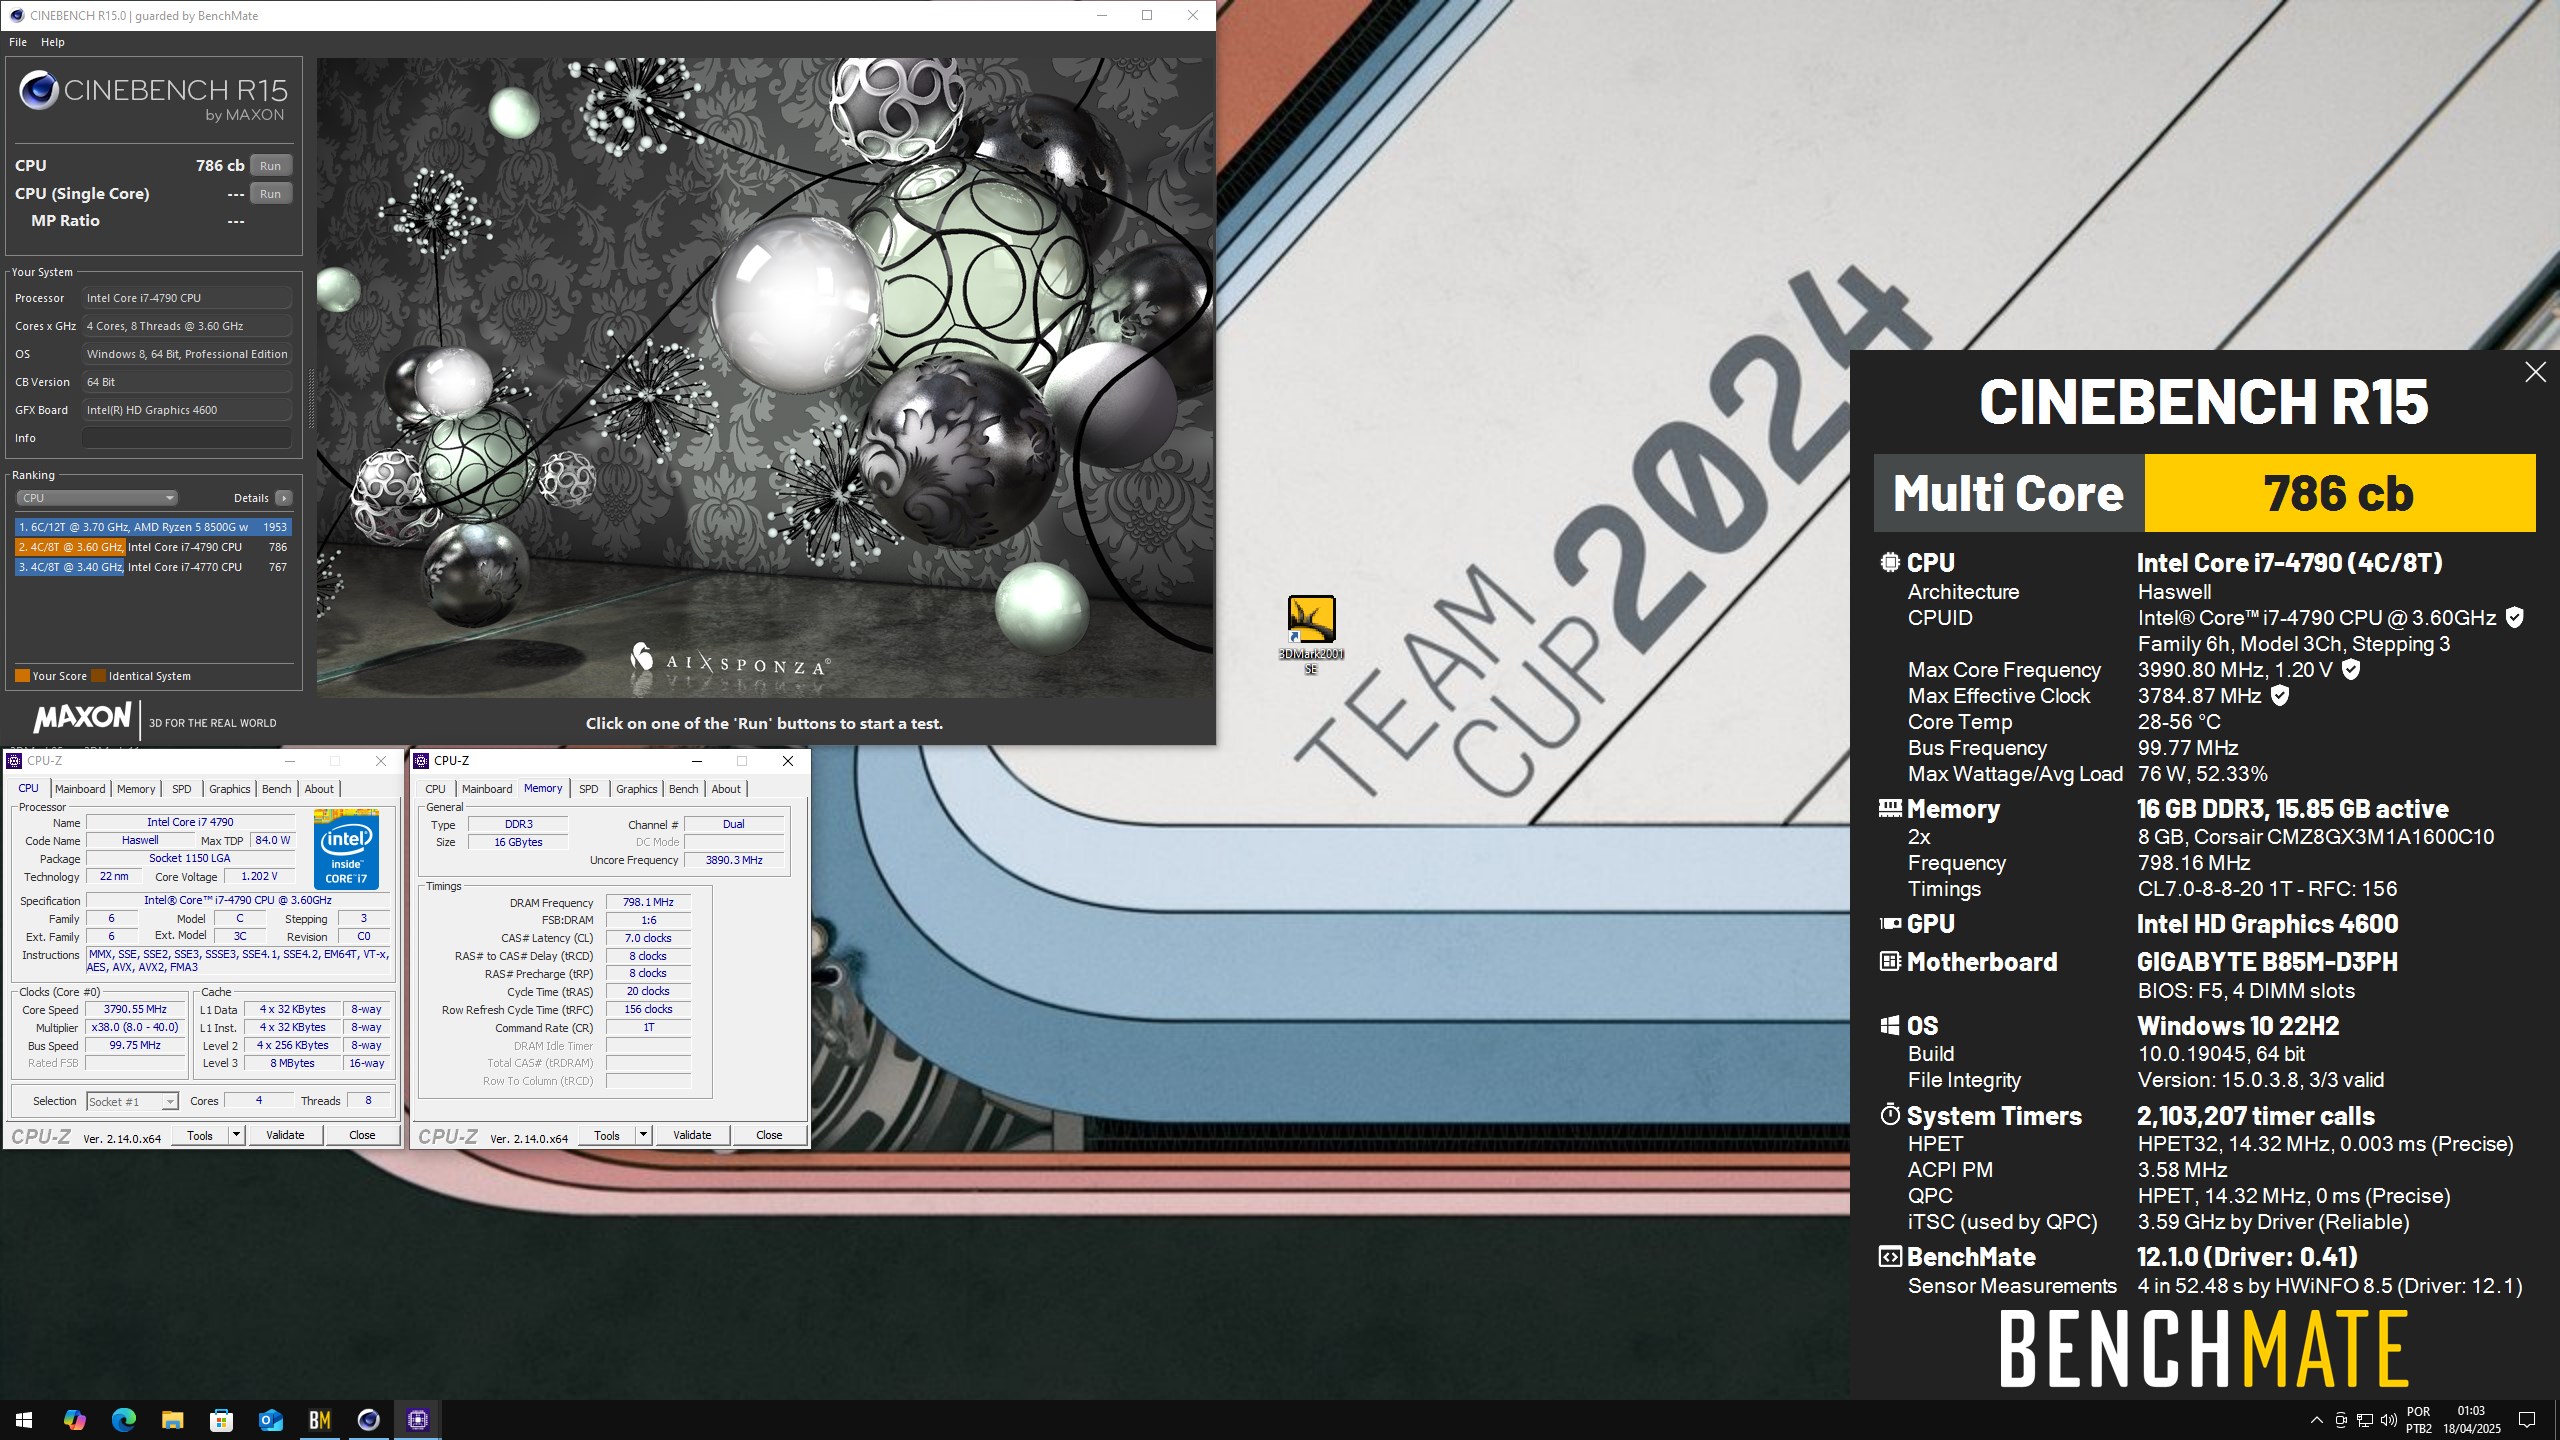
Task: Open the notification center icon
Action: 2527,1420
